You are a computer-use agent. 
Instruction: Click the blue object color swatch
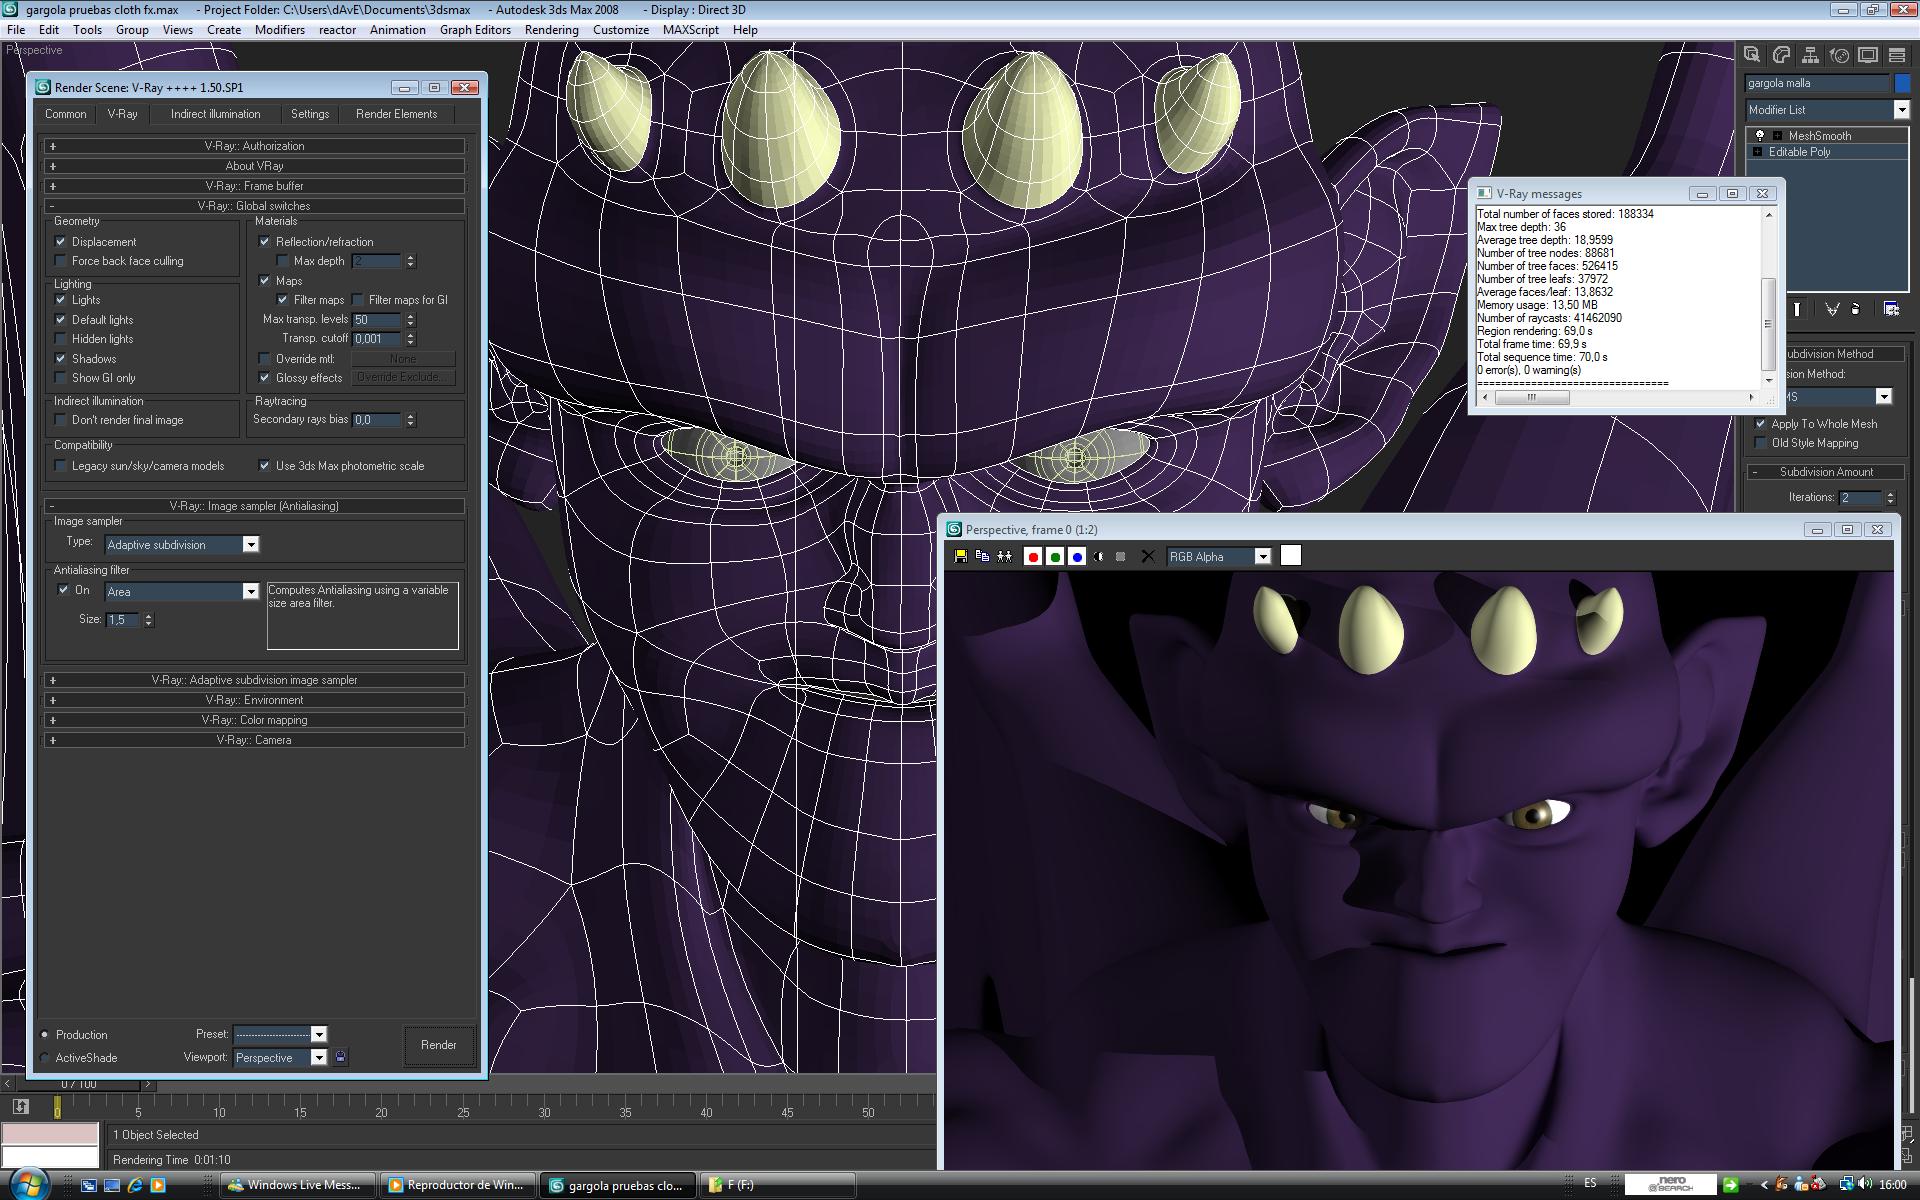1903,84
